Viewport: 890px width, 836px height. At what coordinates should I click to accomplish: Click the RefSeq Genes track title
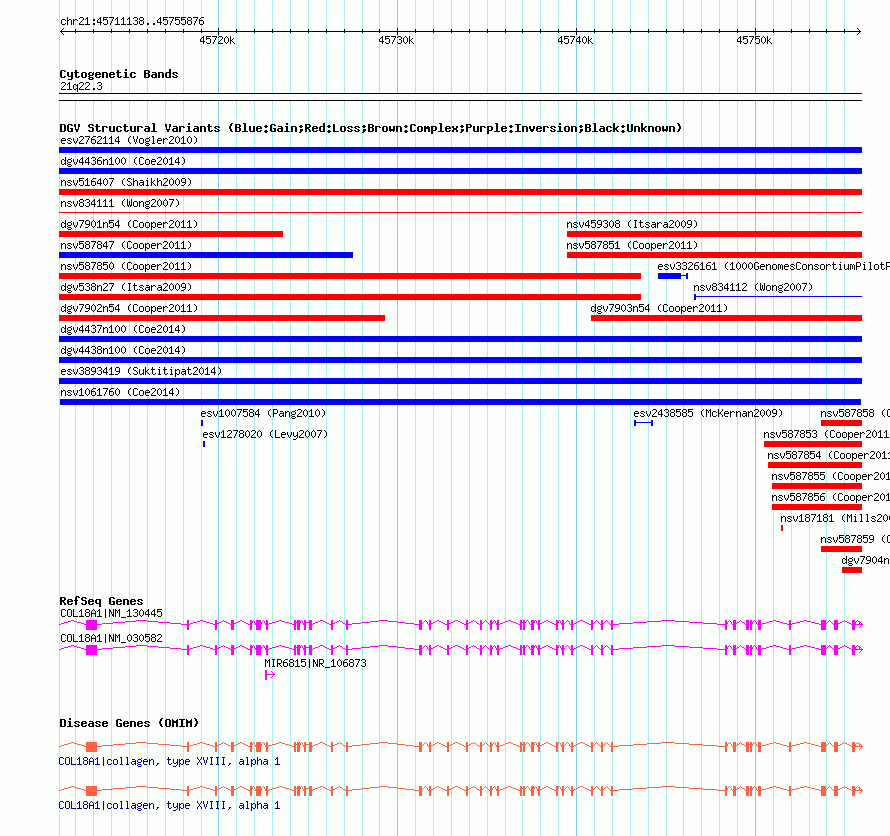coord(101,601)
